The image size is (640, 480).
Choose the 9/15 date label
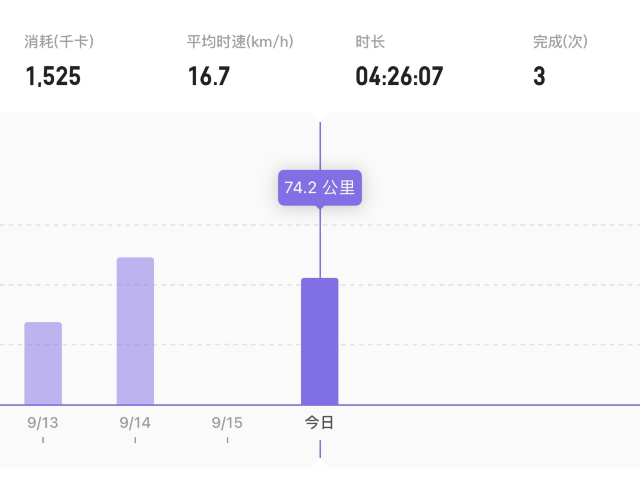coord(227,422)
